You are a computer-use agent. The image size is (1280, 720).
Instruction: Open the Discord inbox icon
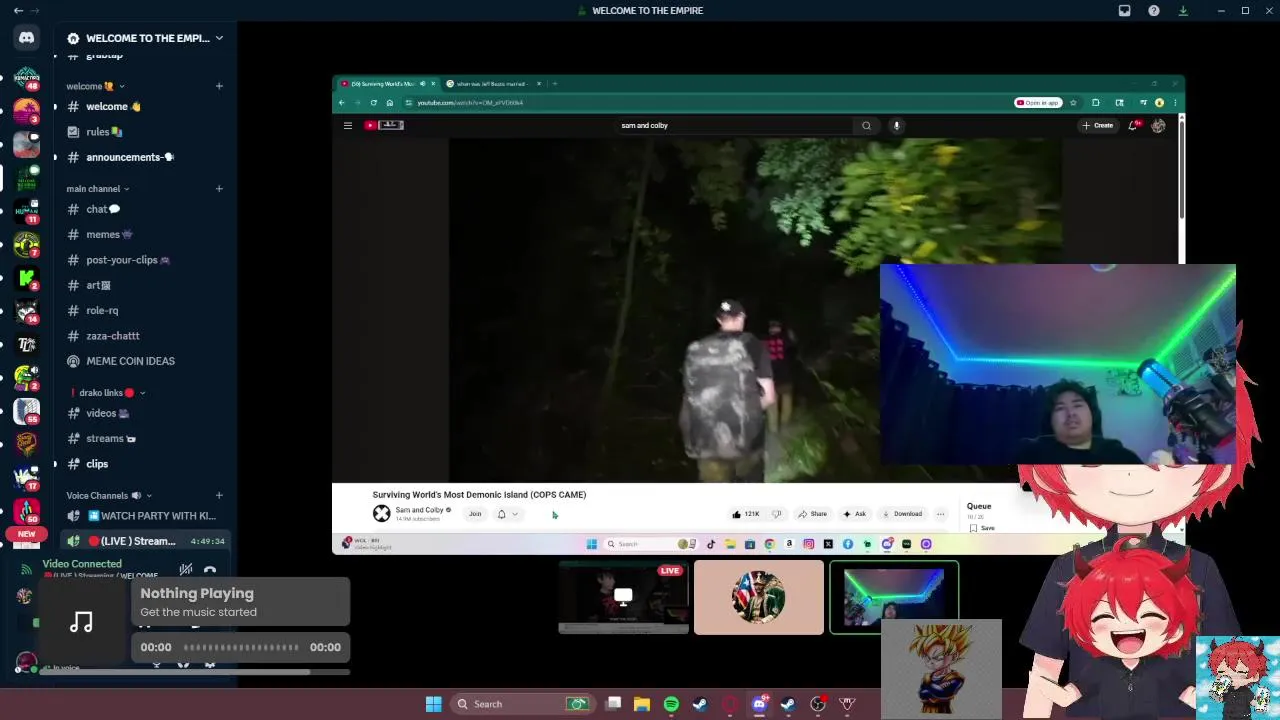(1124, 10)
